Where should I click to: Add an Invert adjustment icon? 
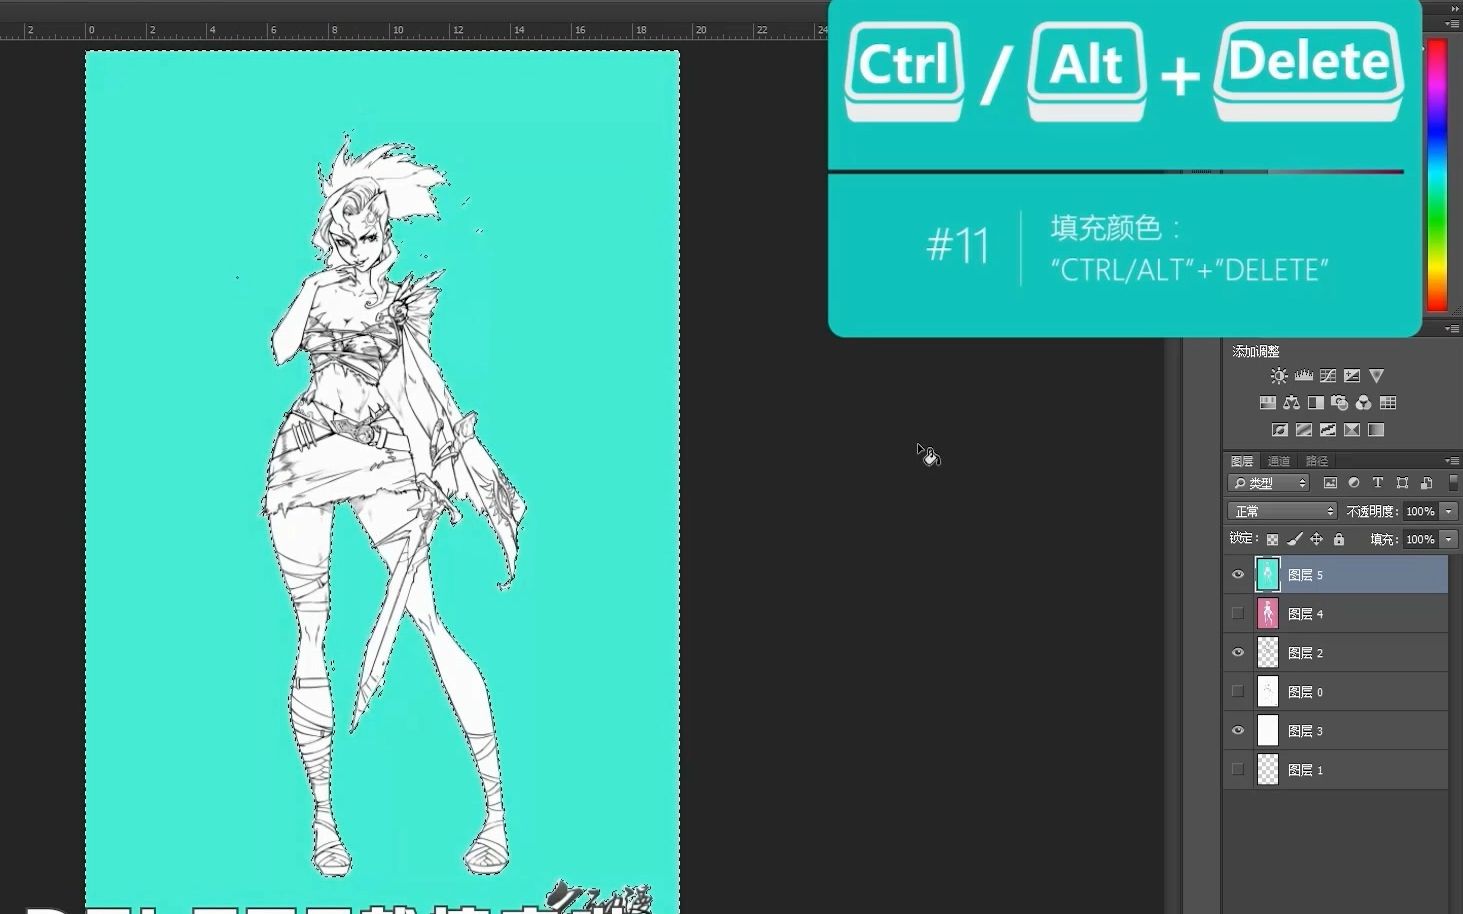(x=1279, y=430)
